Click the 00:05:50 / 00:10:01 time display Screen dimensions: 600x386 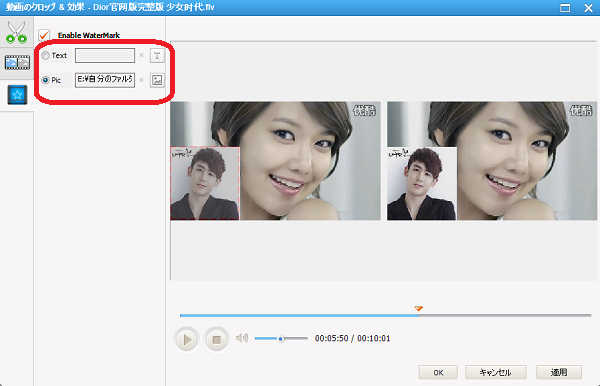(x=352, y=339)
